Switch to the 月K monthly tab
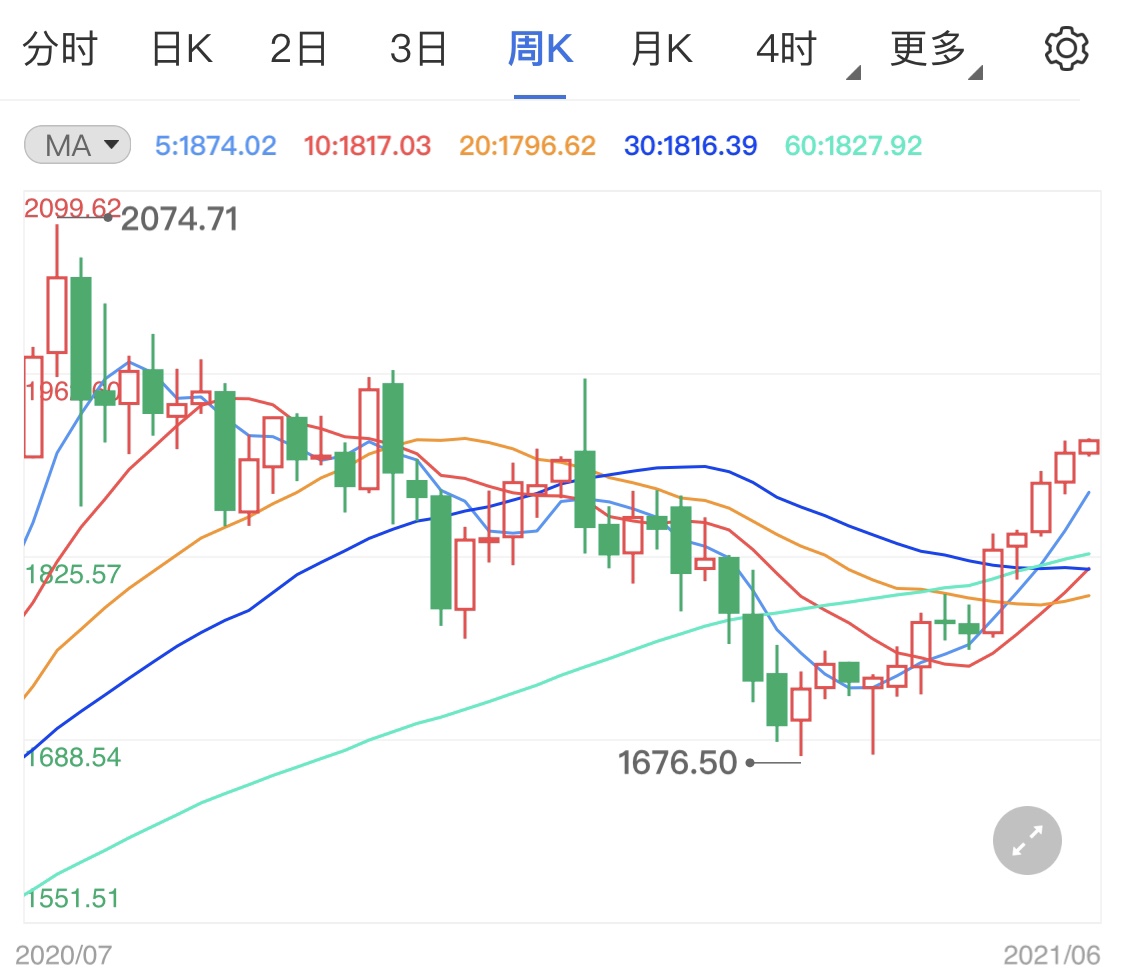The height and width of the screenshot is (976, 1125). click(x=662, y=49)
